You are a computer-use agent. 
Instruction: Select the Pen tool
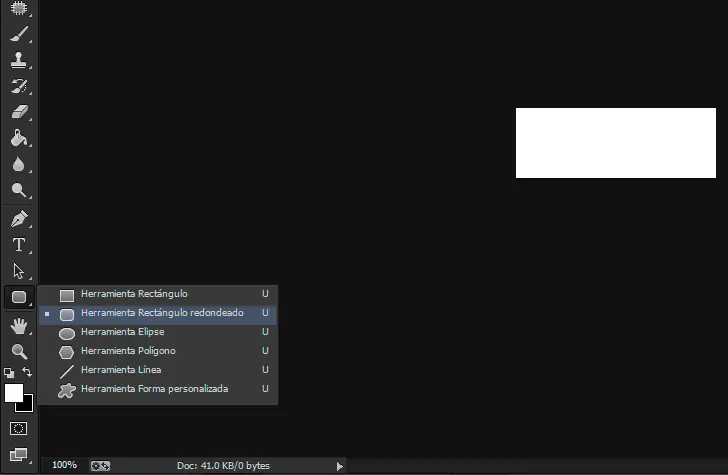coord(19,219)
